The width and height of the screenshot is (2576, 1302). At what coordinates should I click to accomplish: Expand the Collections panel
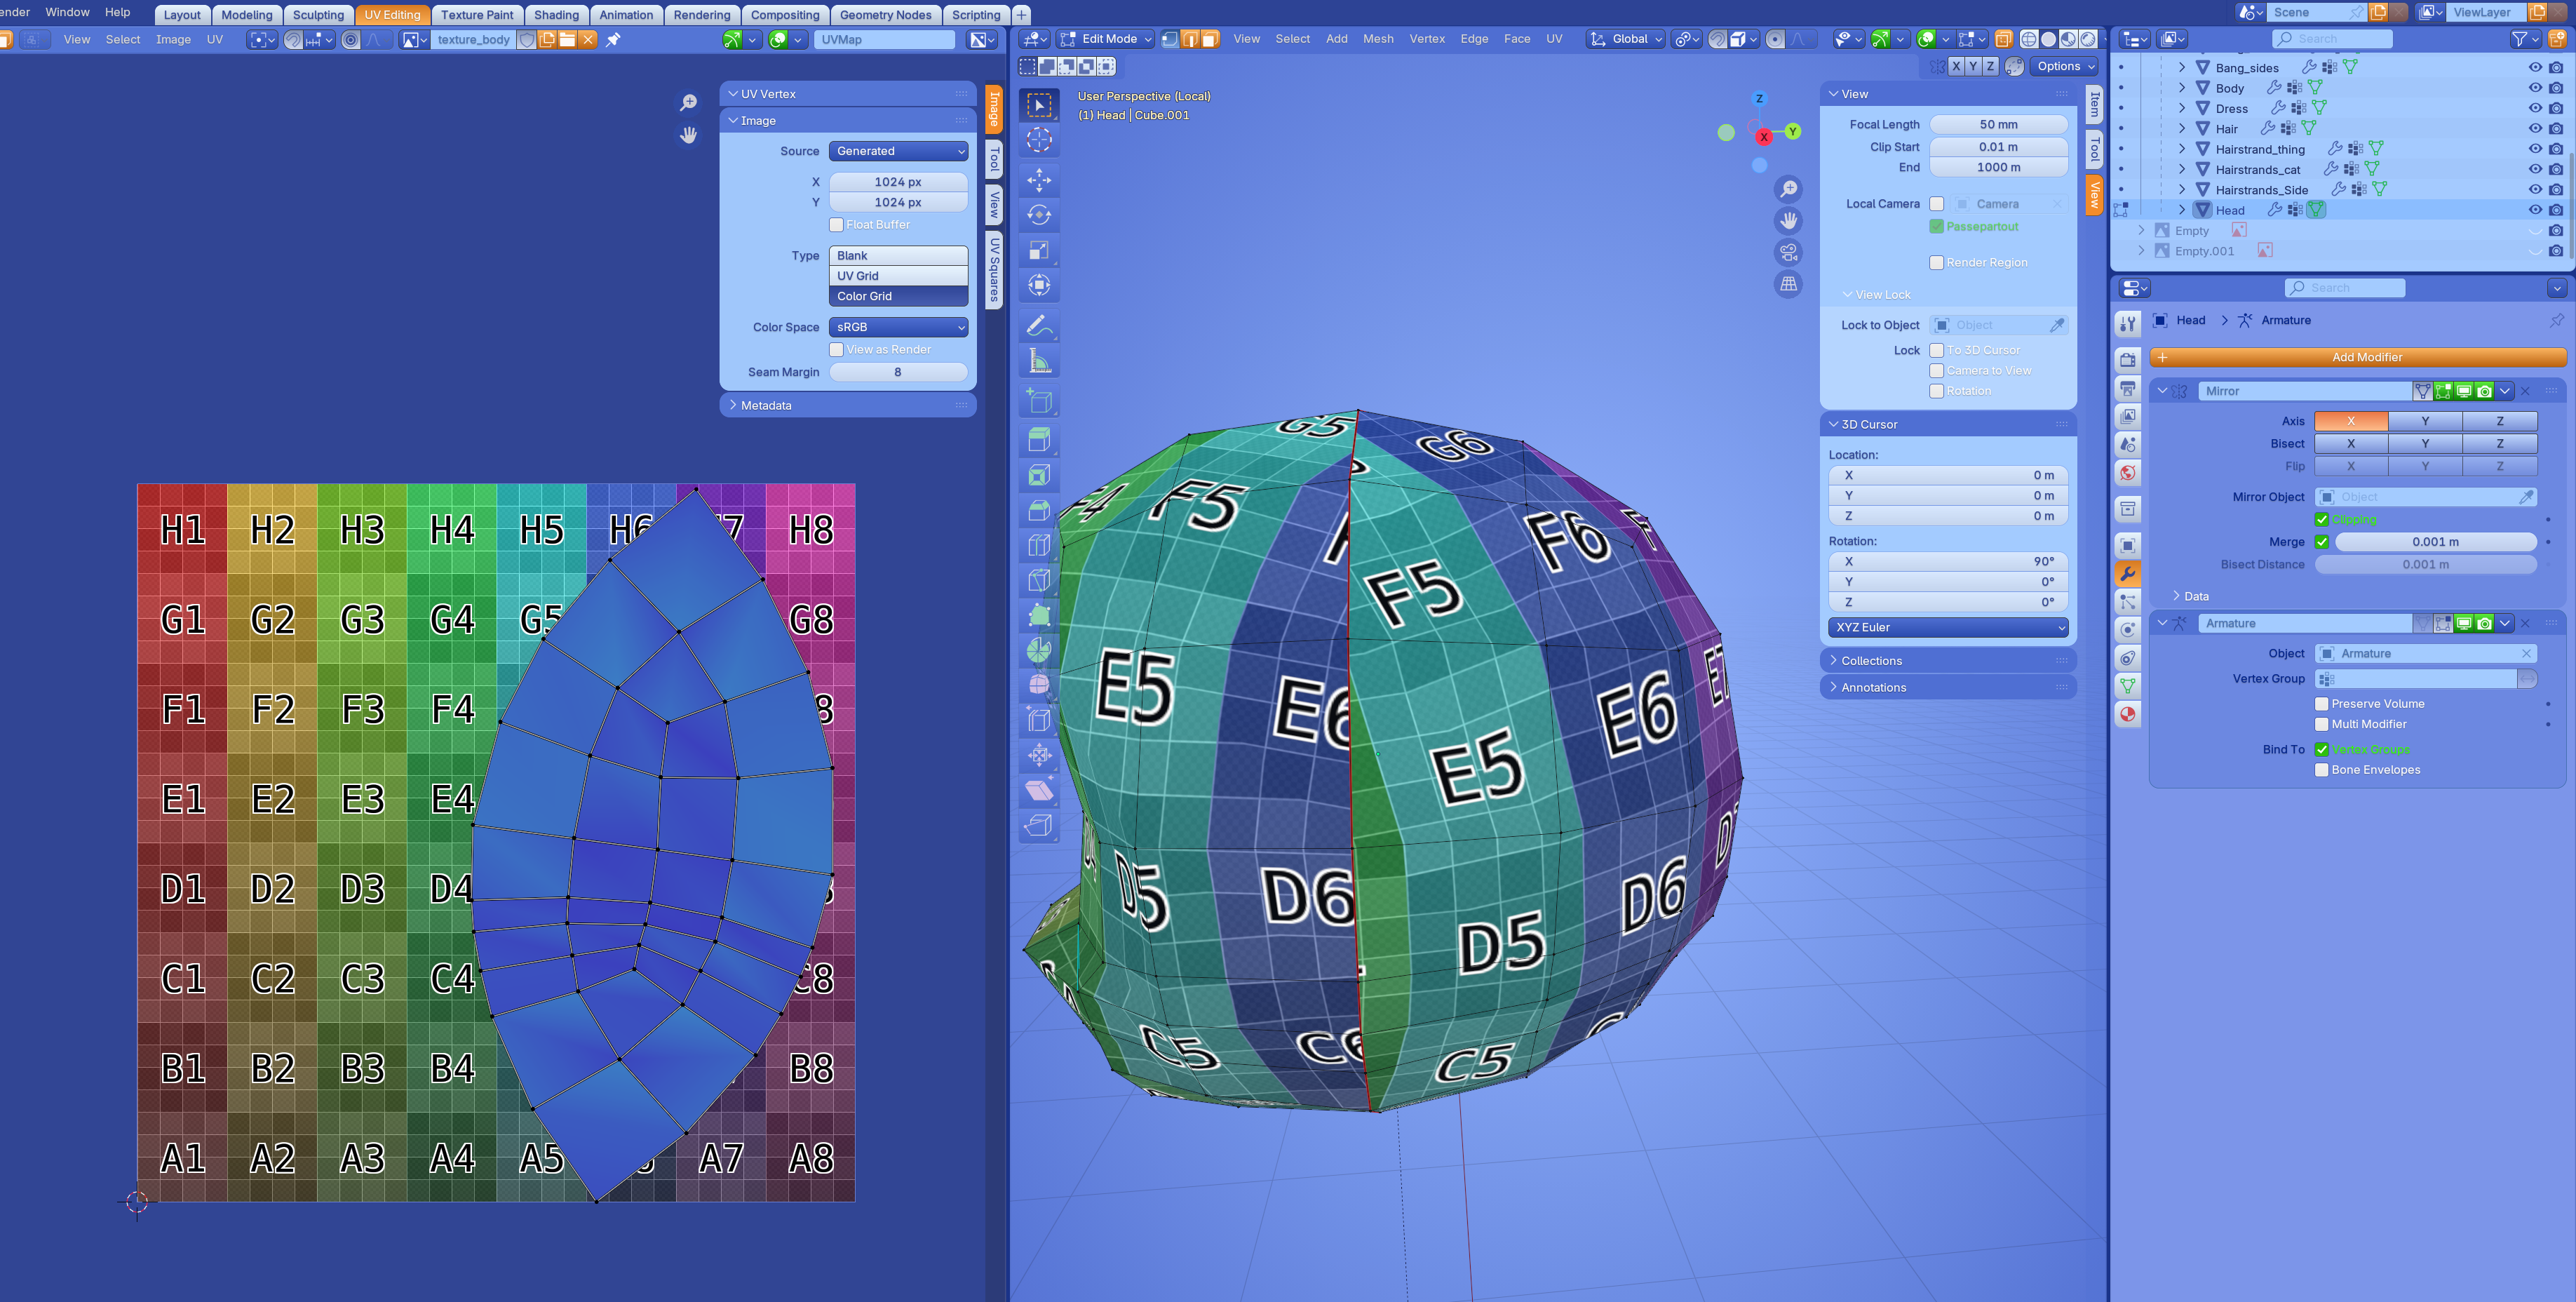[x=1871, y=661]
